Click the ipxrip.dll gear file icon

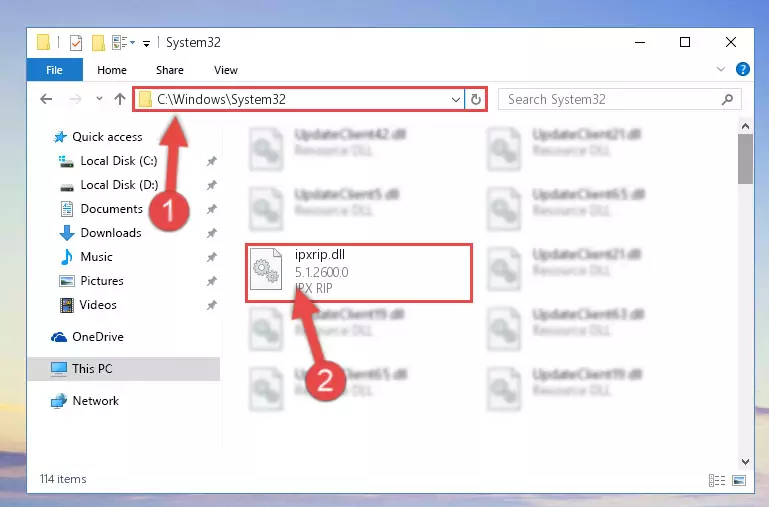(266, 269)
